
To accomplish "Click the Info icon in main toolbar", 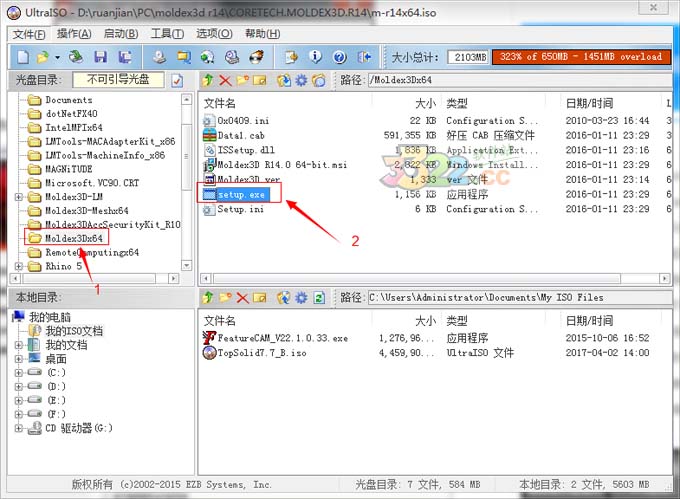I will [x=316, y=57].
